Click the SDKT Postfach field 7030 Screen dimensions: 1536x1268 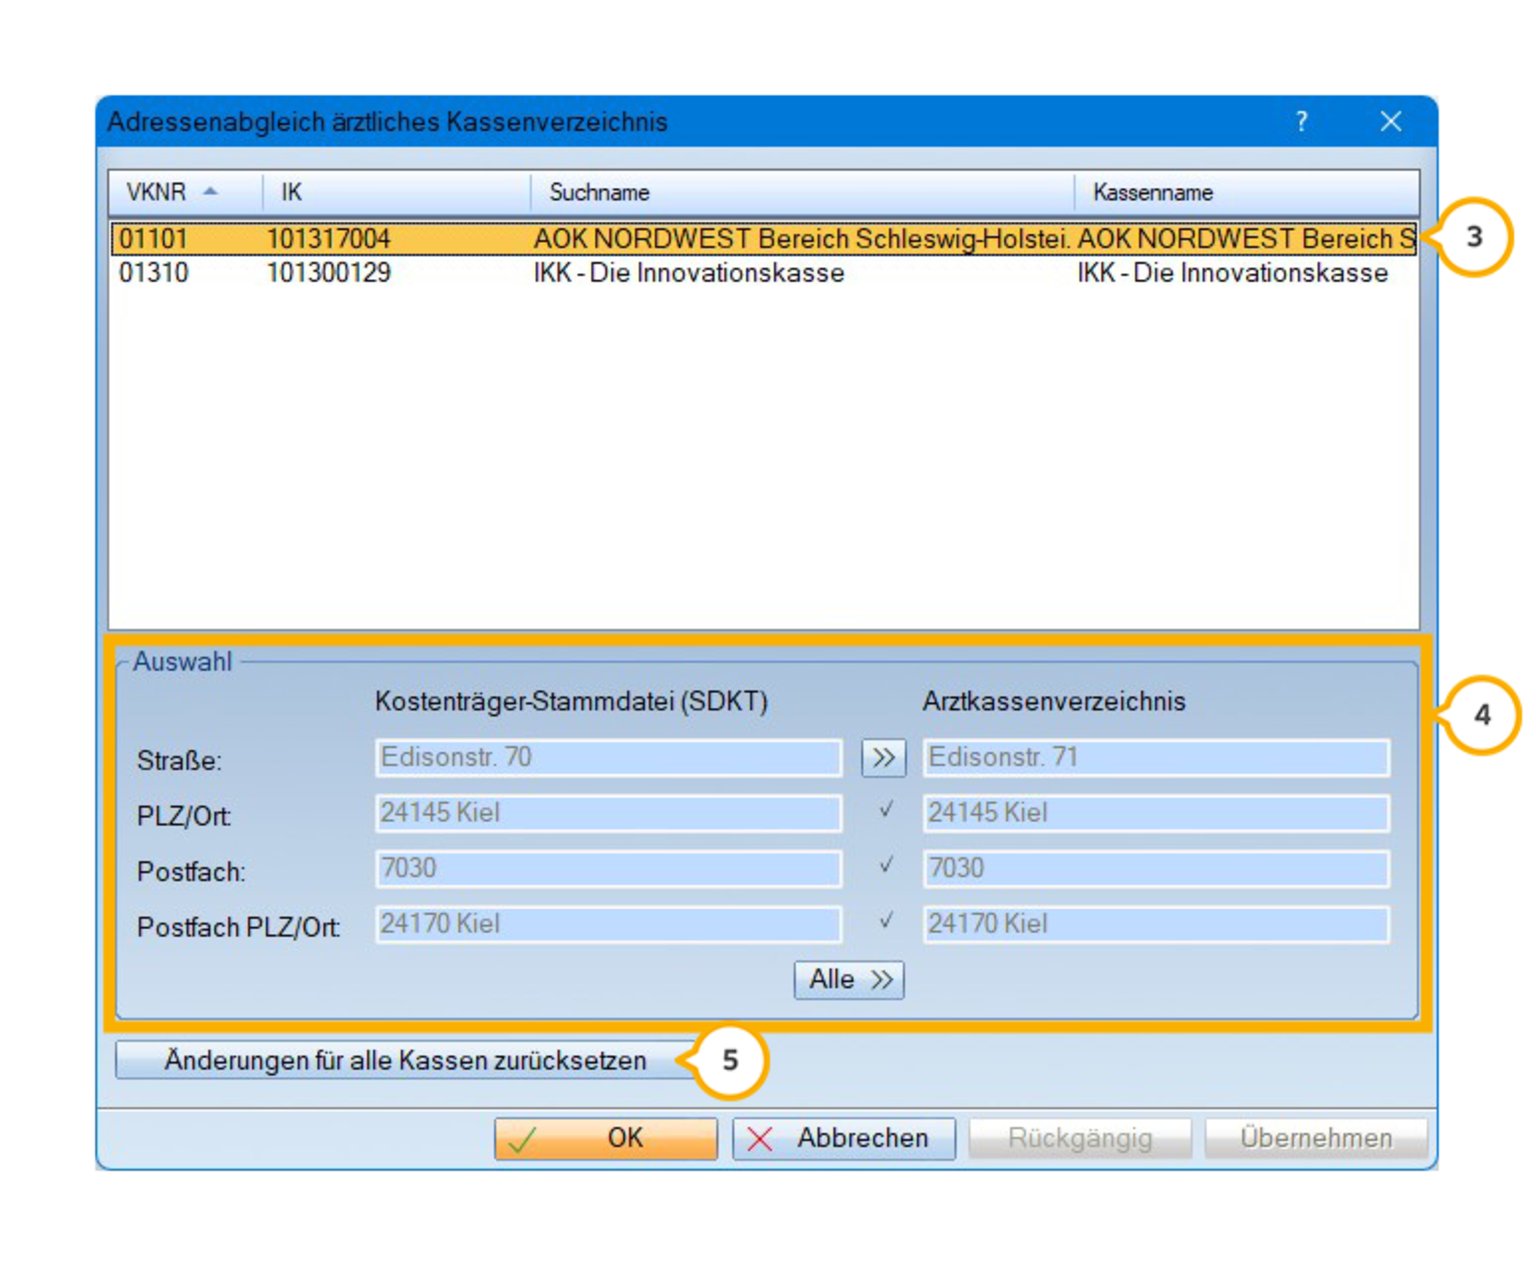tap(608, 869)
